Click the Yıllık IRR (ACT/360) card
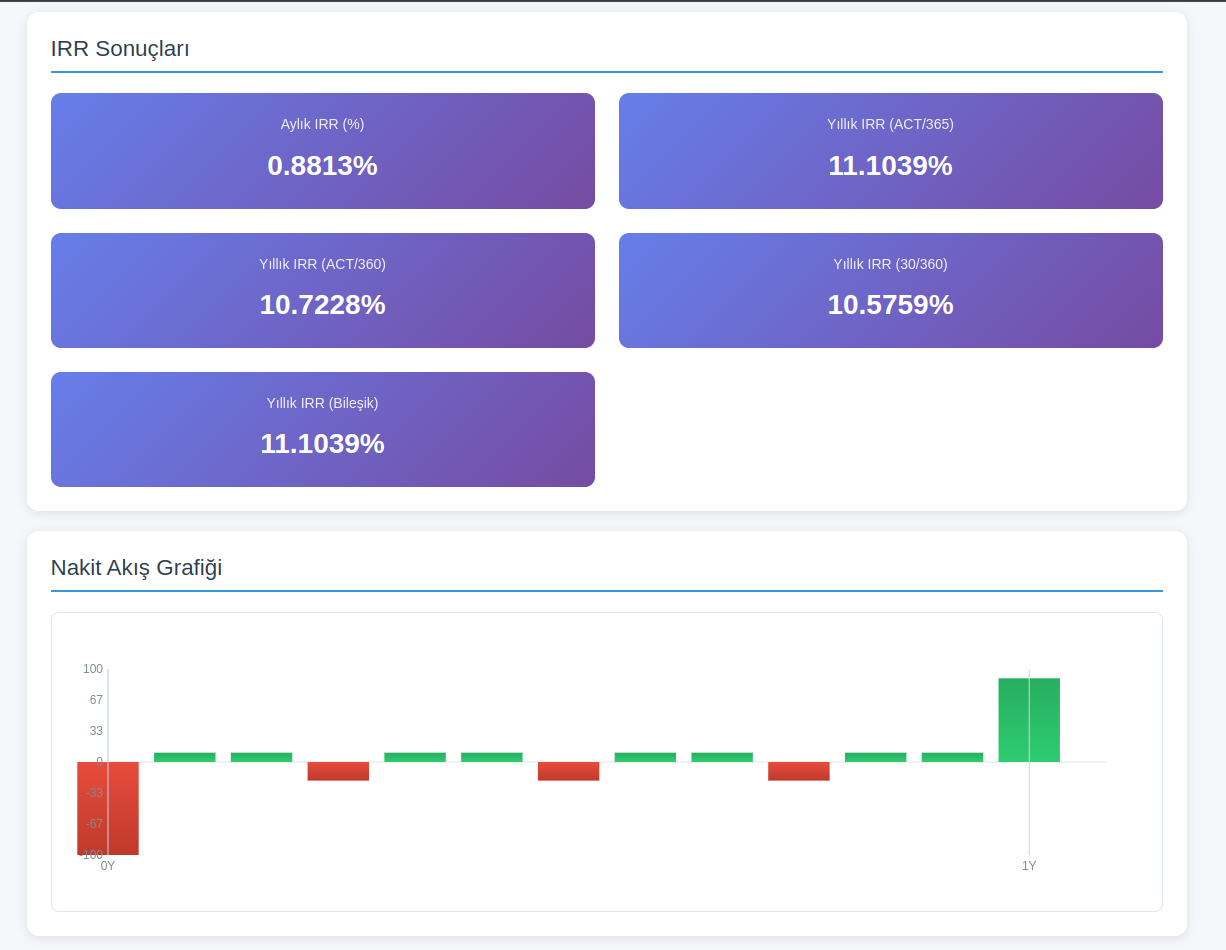This screenshot has width=1226, height=950. point(322,290)
